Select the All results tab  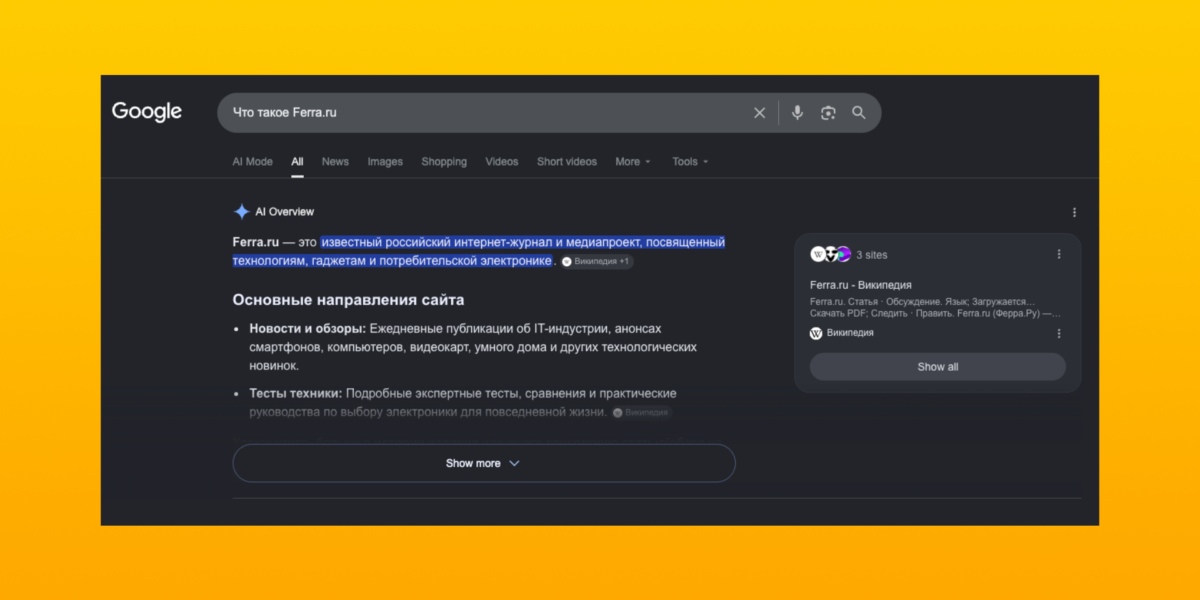297,161
